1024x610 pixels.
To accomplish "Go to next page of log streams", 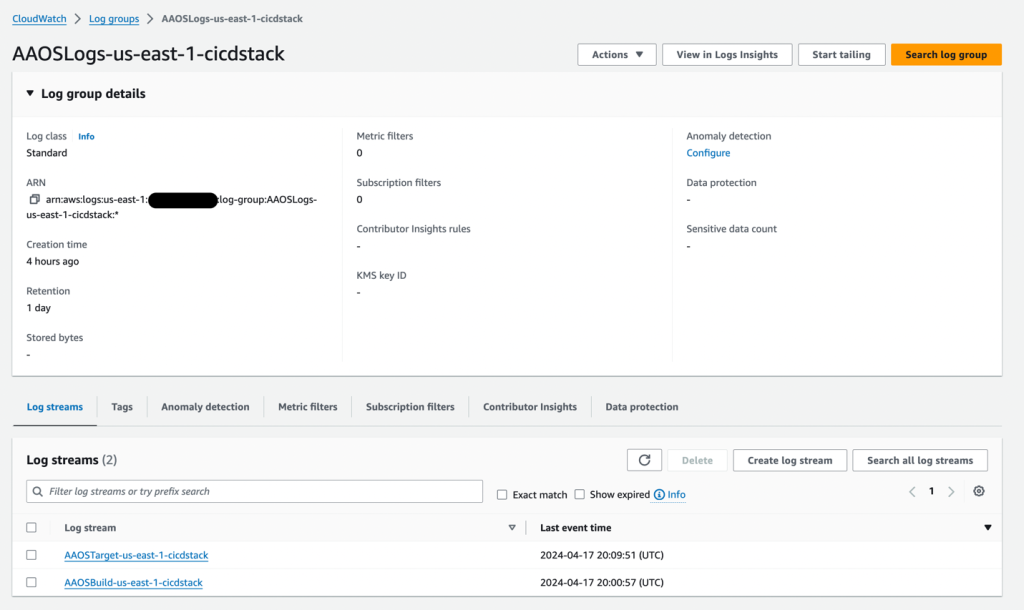I will coord(950,491).
